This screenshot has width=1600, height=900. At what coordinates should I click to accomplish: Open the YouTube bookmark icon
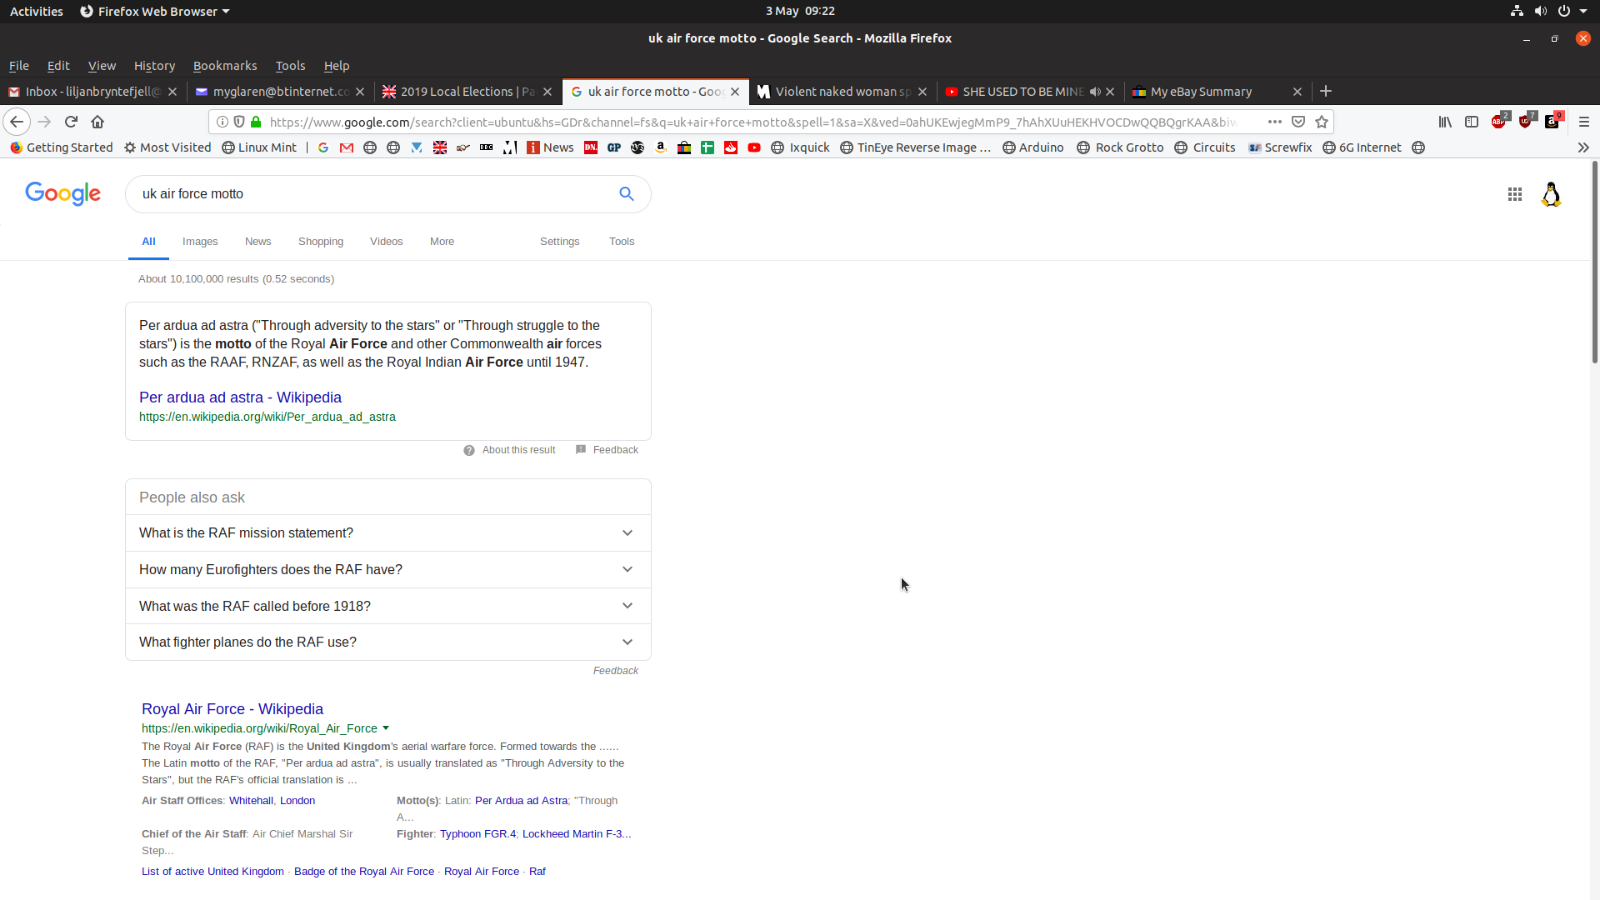[x=754, y=148]
